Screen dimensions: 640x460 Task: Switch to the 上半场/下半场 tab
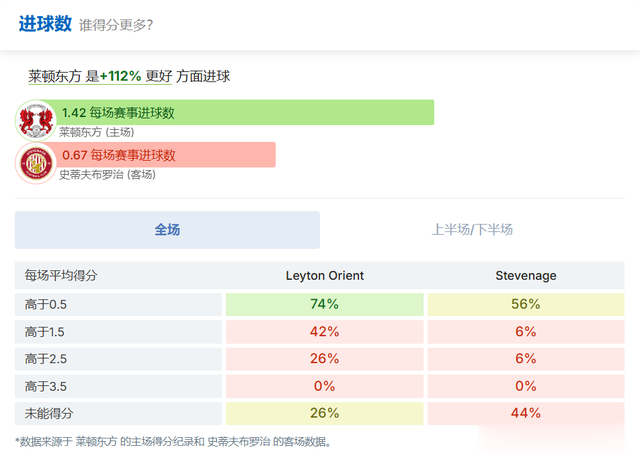pos(472,230)
